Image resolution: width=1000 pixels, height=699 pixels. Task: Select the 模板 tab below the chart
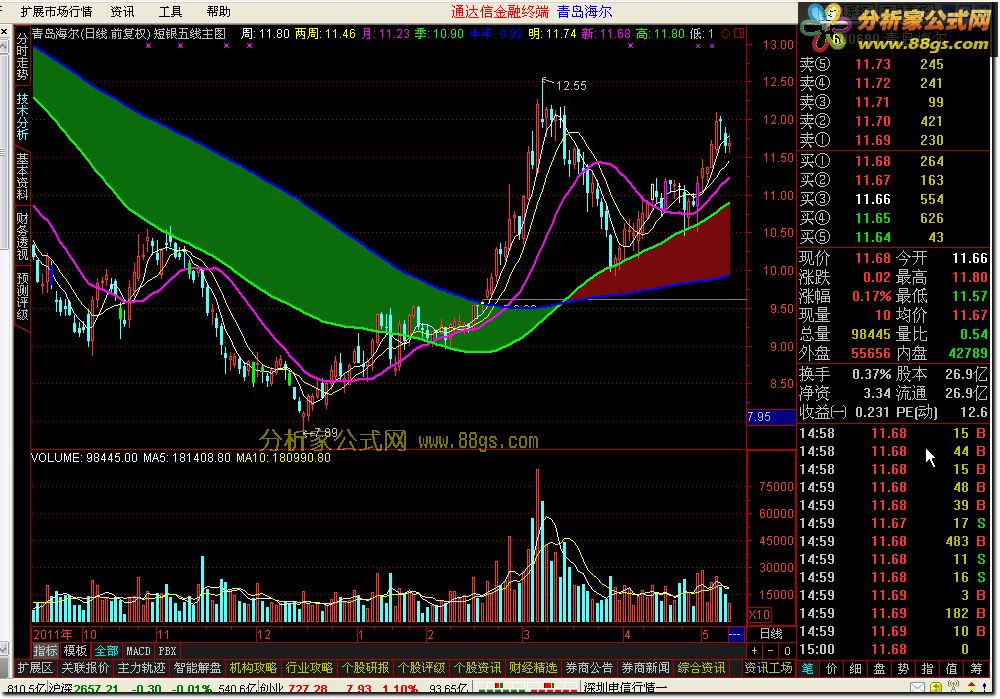[75, 651]
